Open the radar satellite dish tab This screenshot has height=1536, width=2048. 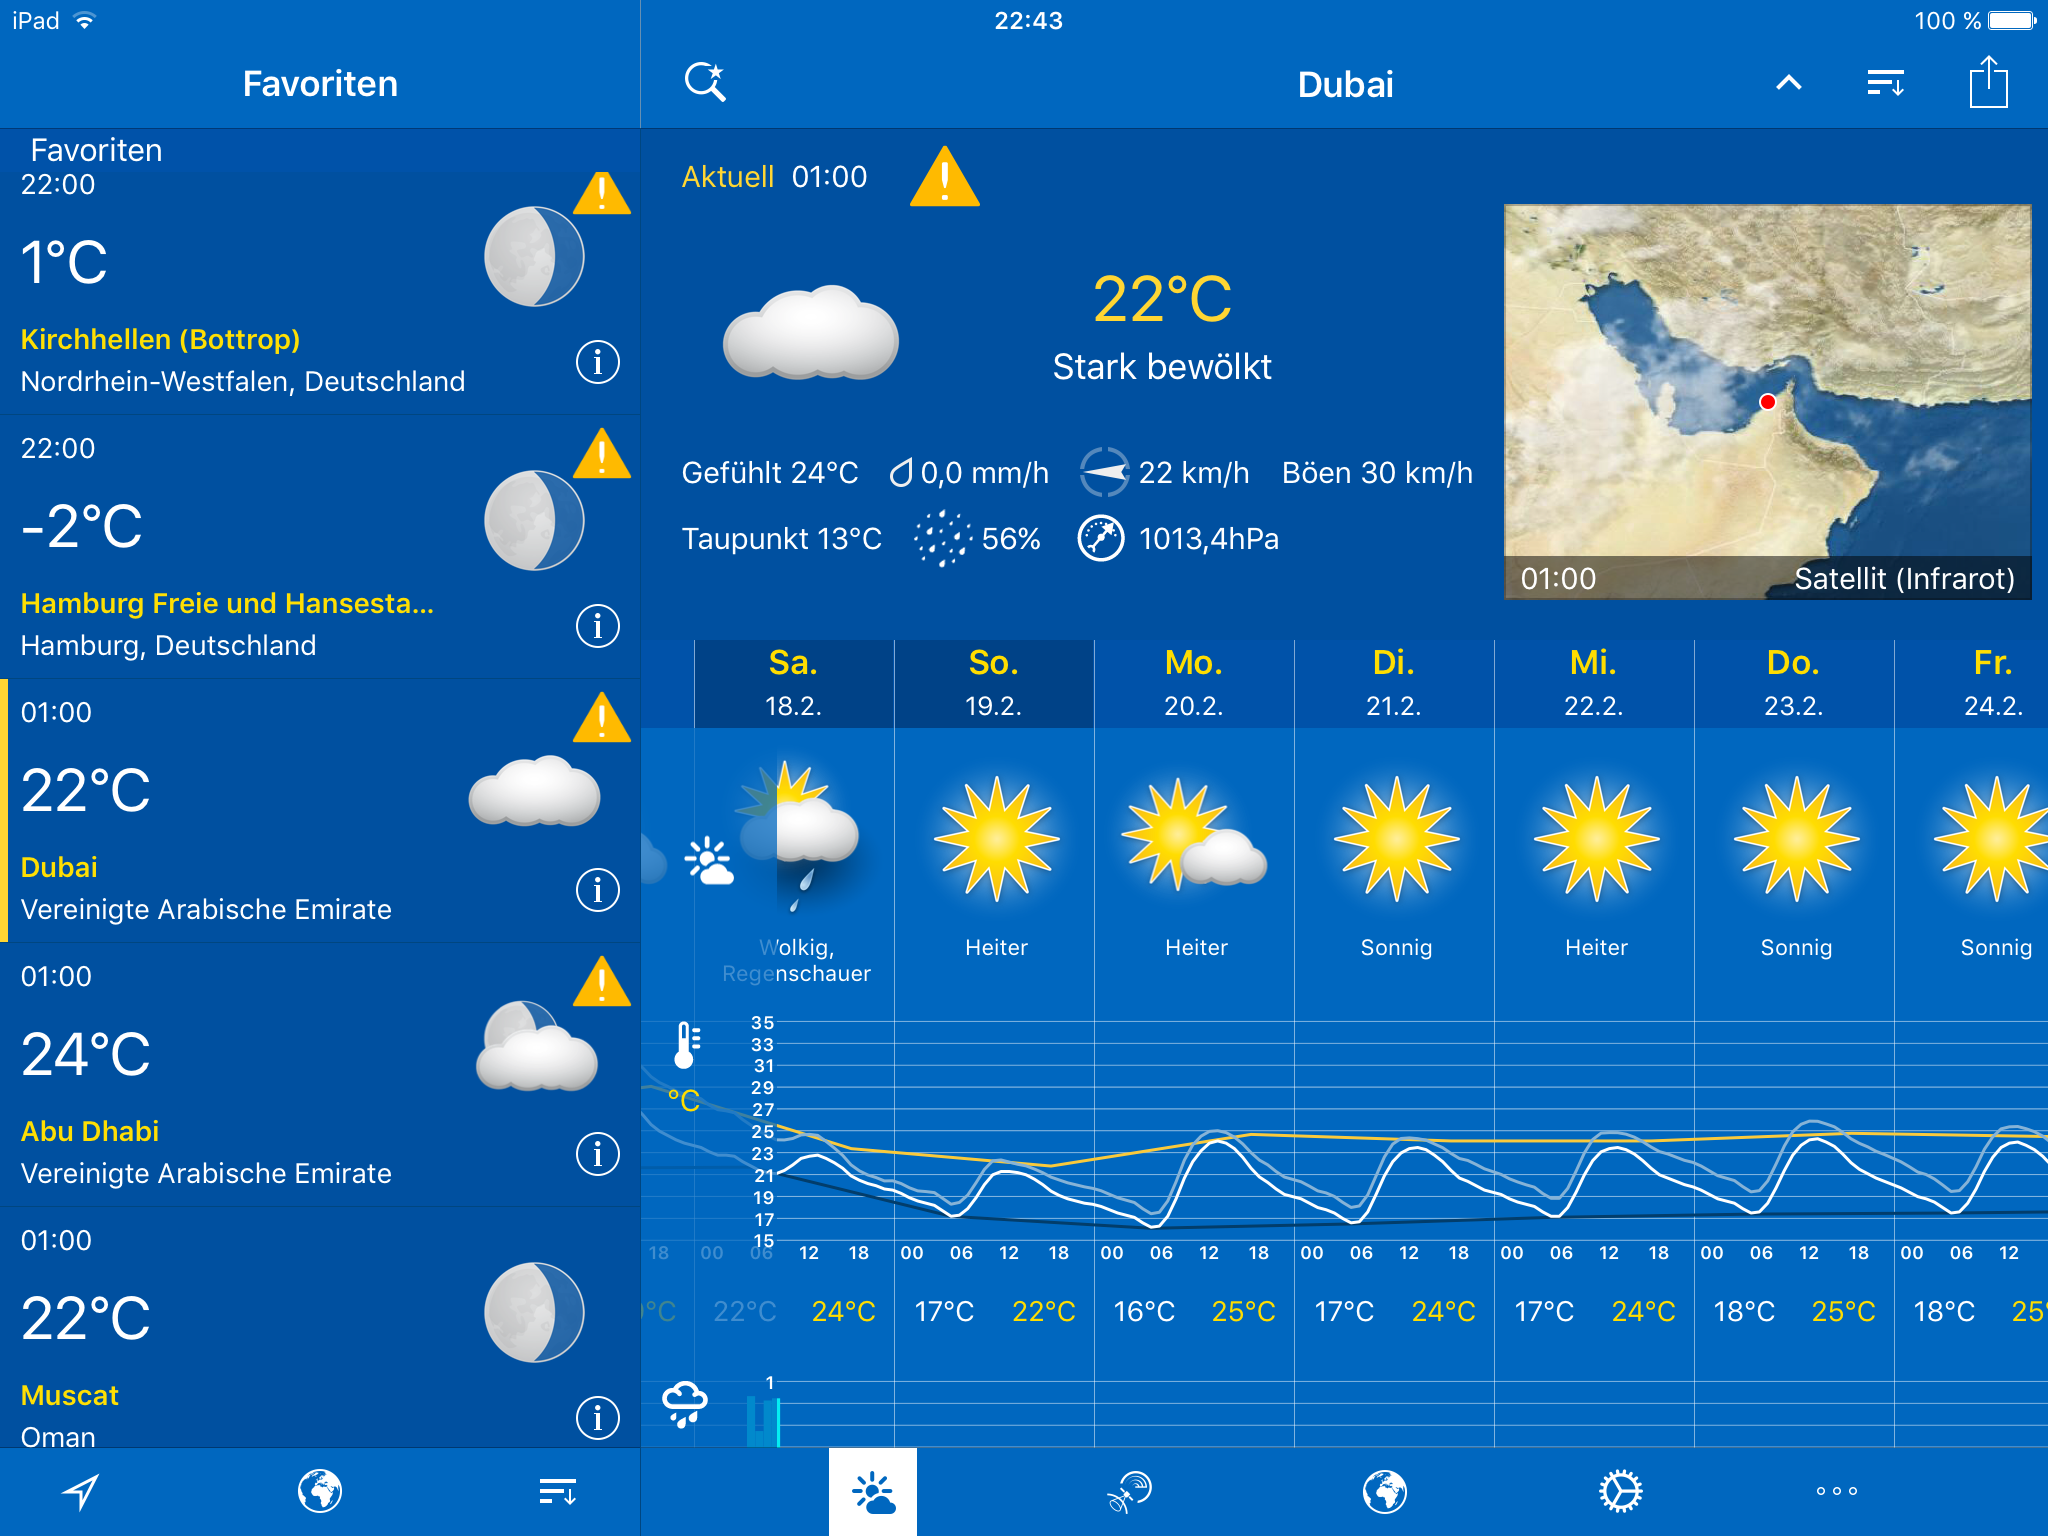pos(1130,1491)
